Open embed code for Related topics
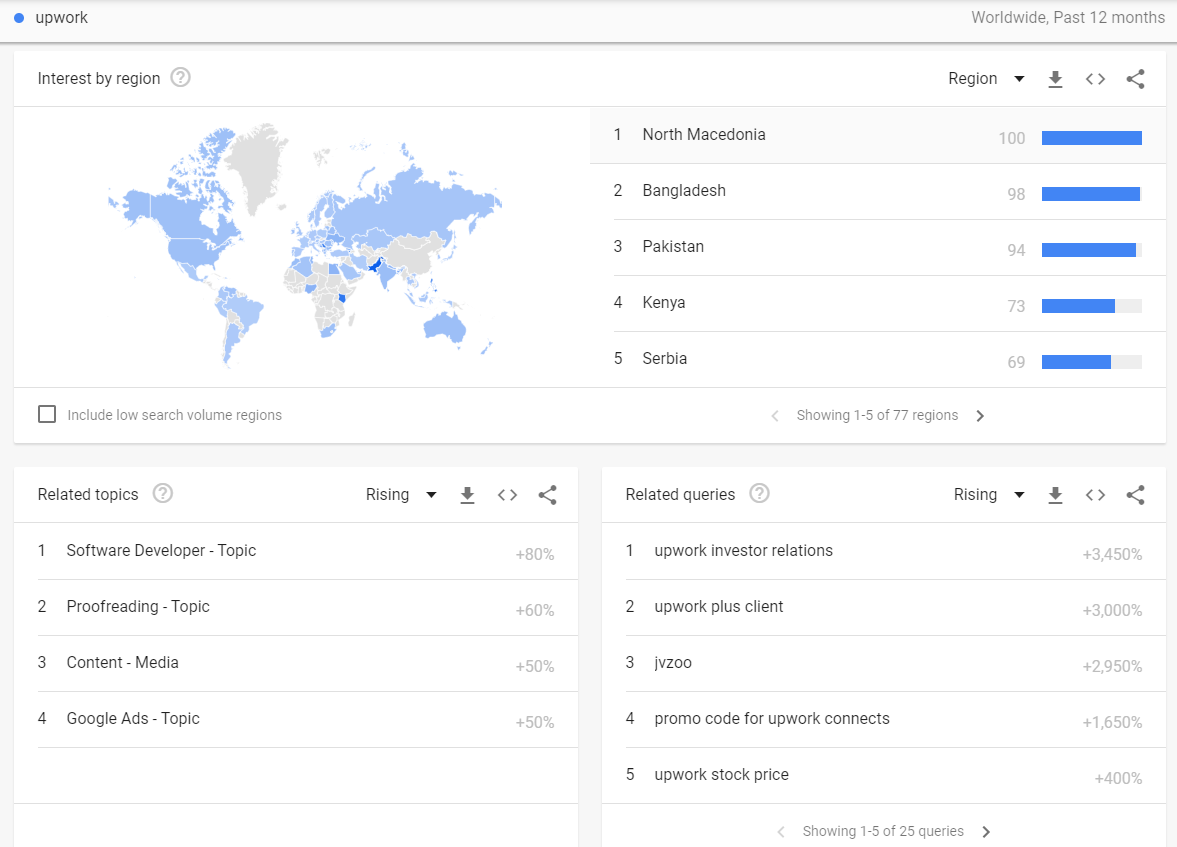The height and width of the screenshot is (847, 1177). tap(507, 495)
